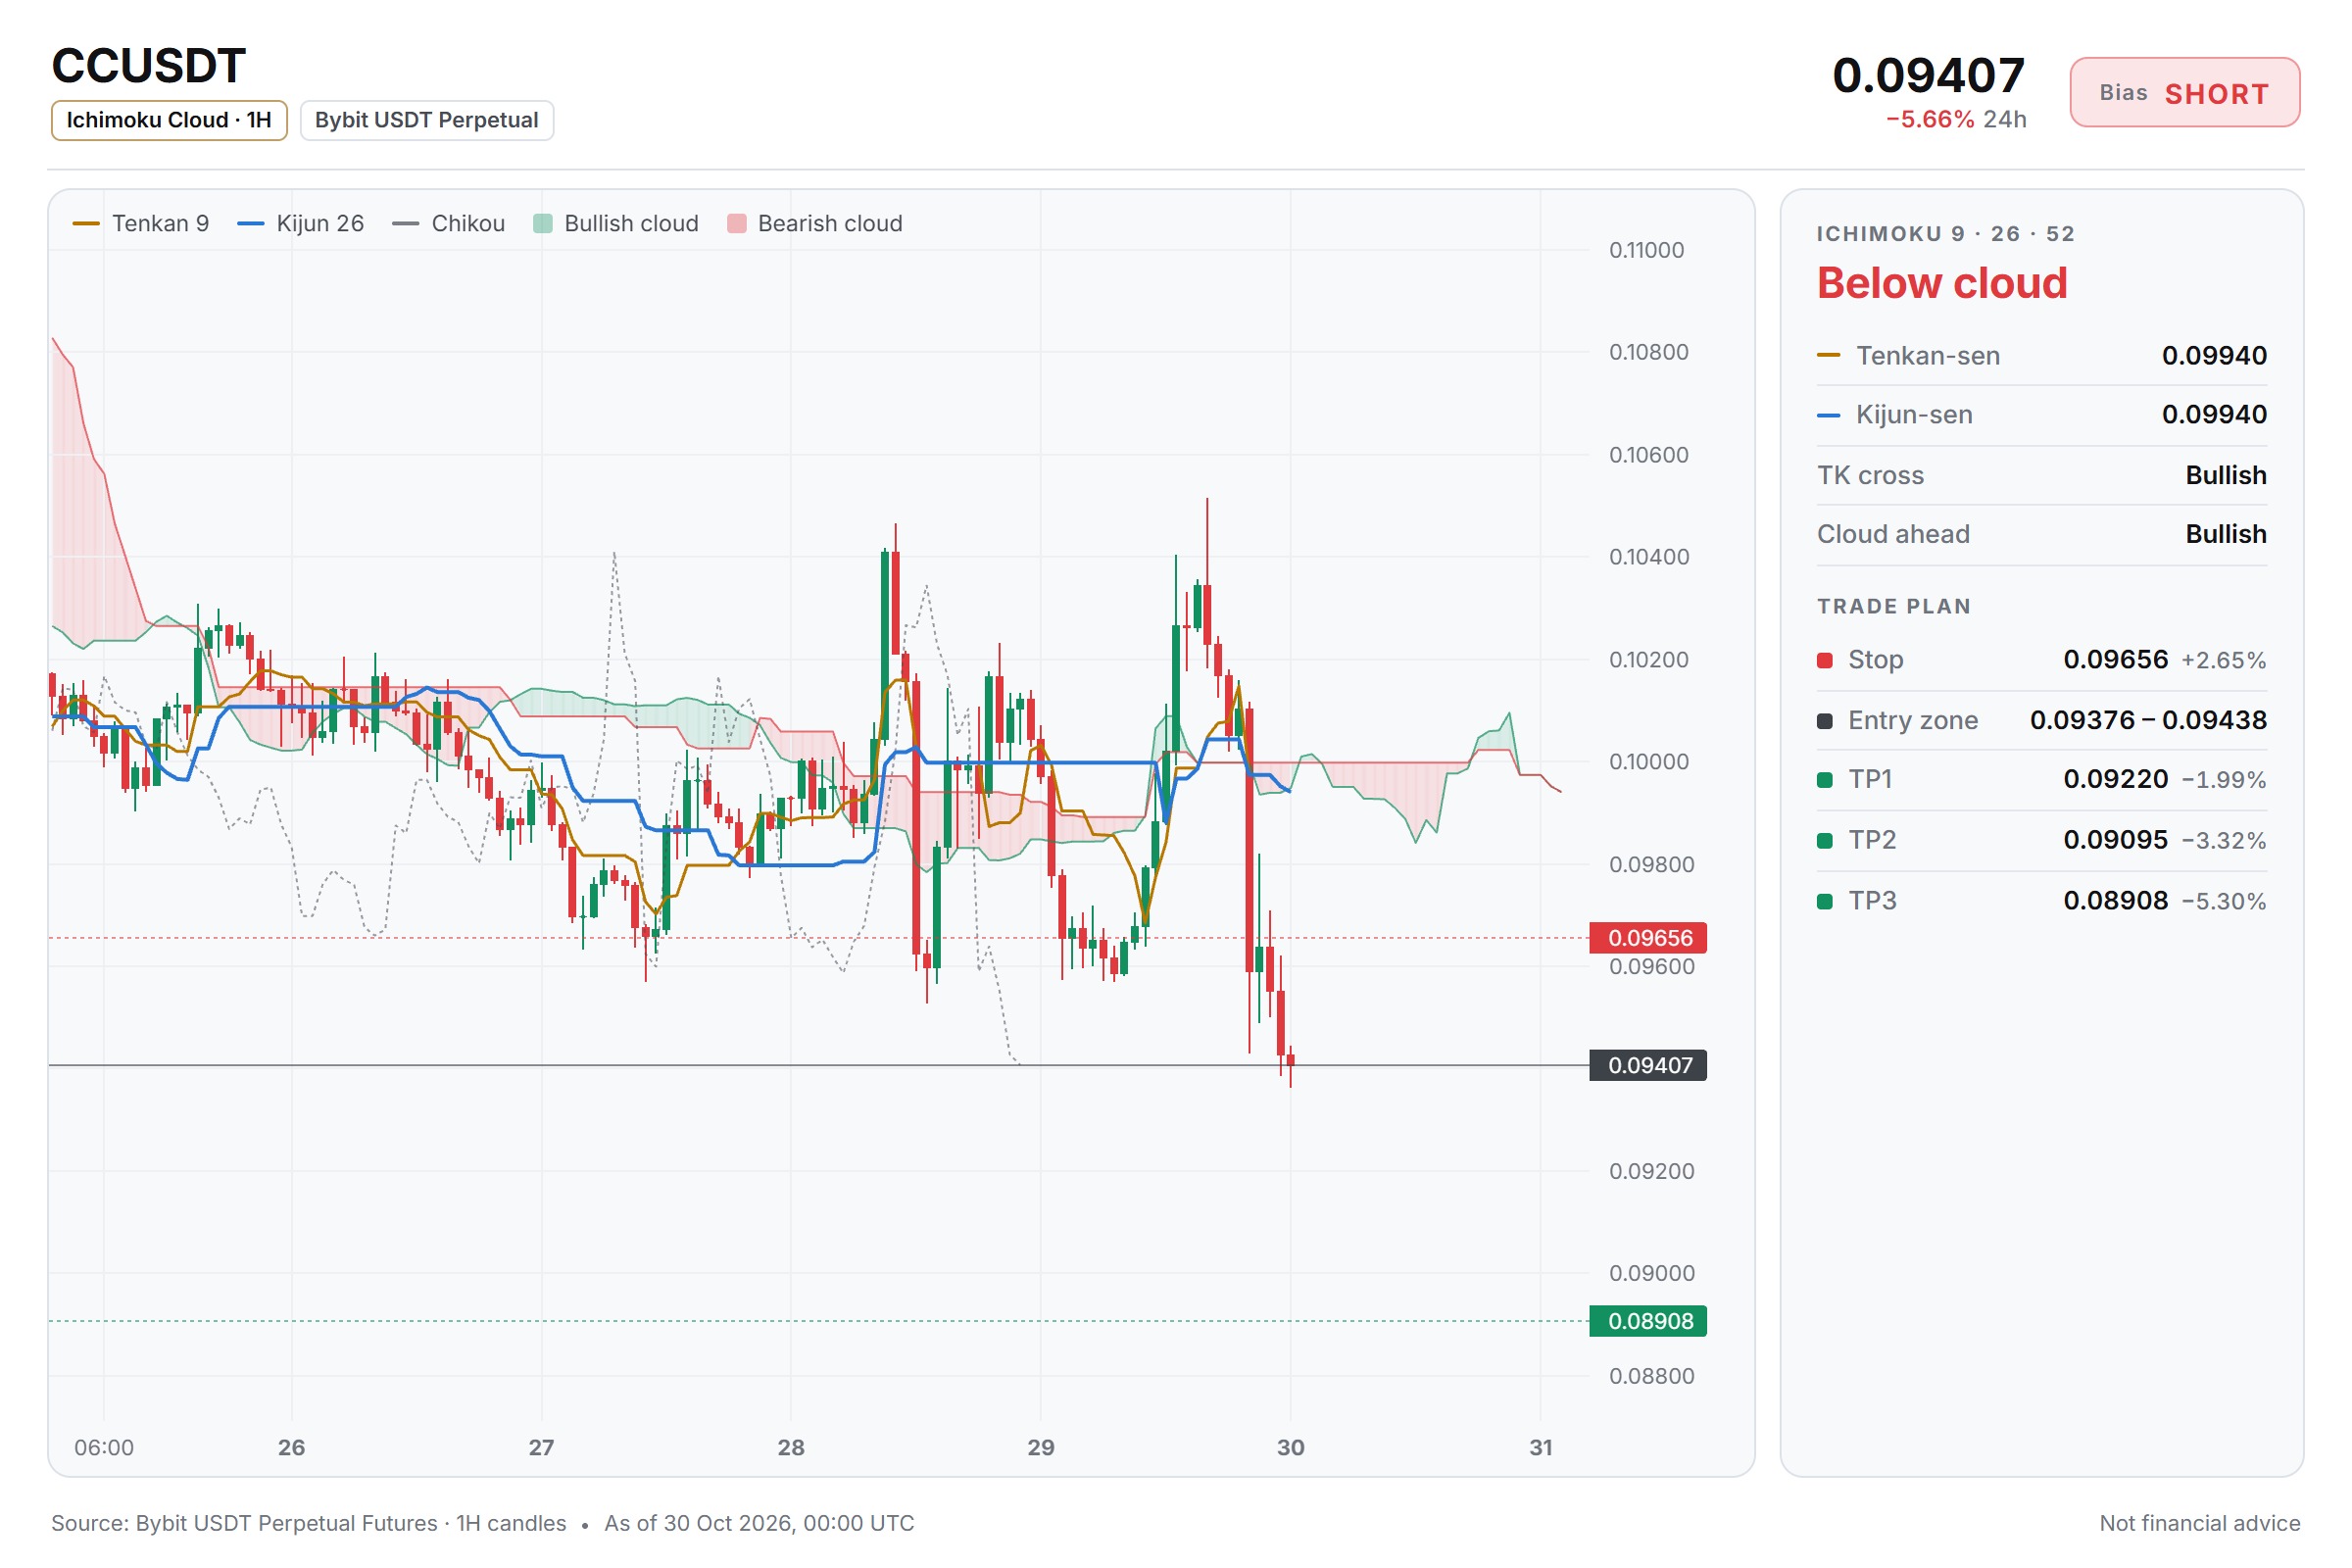Click the green 0.08908 TP3 price tag
This screenshot has width=2352, height=1568.
point(1648,1321)
